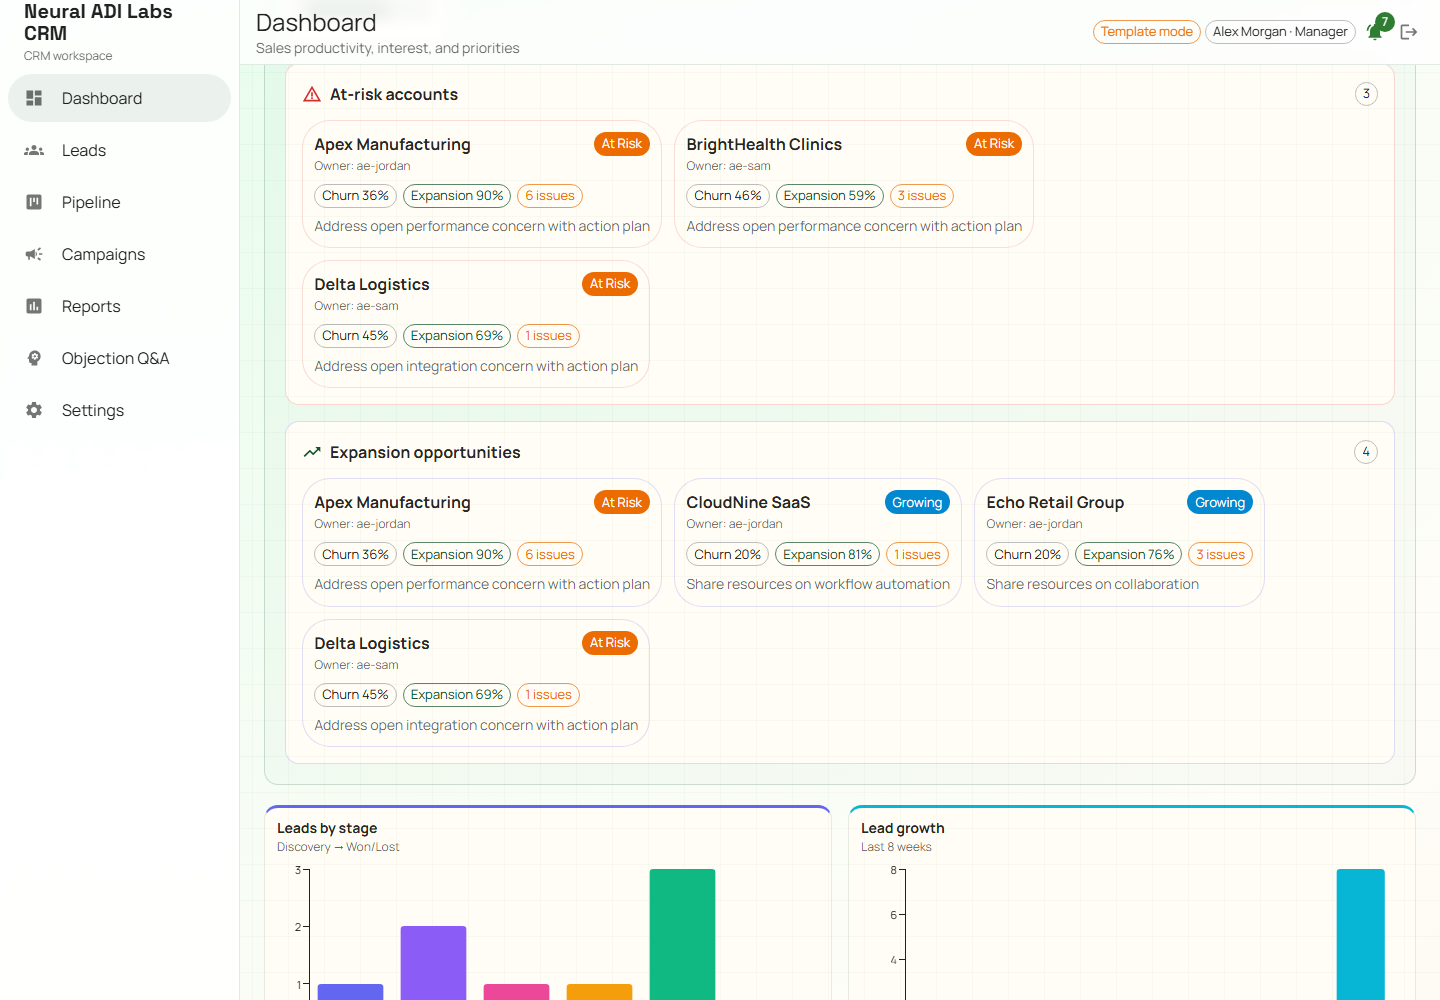Click 3 issues chip on BrightHealth Clinics
Screen dimensions: 1440x1000
(x=921, y=196)
